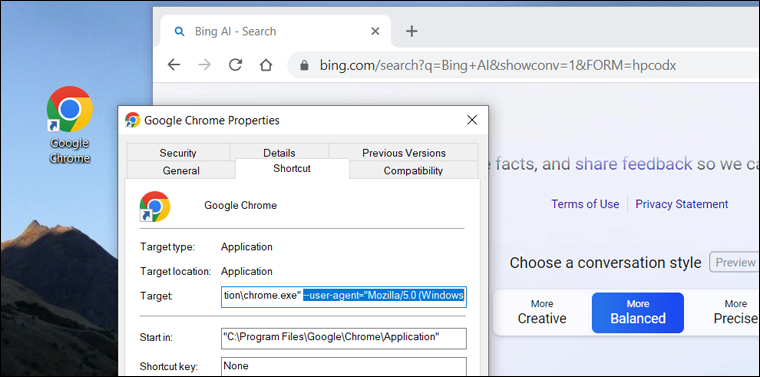Switch to the General tab
This screenshot has width=760, height=377.
pyautogui.click(x=181, y=170)
